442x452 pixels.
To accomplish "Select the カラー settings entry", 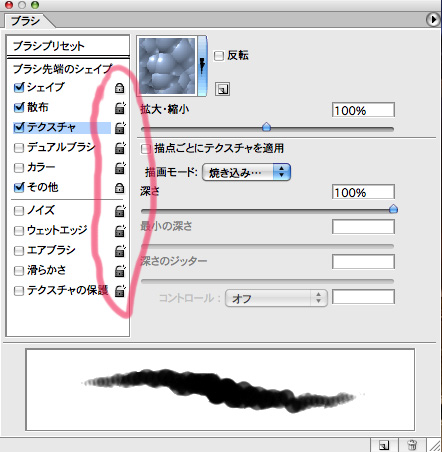I will (41, 167).
